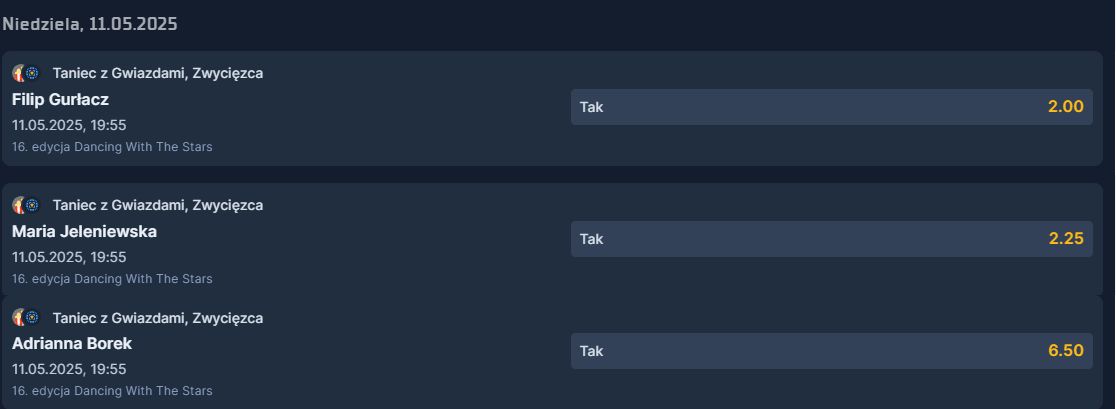Click the dancer icon on Adrianna Borek card
Image resolution: width=1116 pixels, height=409 pixels.
[19, 318]
